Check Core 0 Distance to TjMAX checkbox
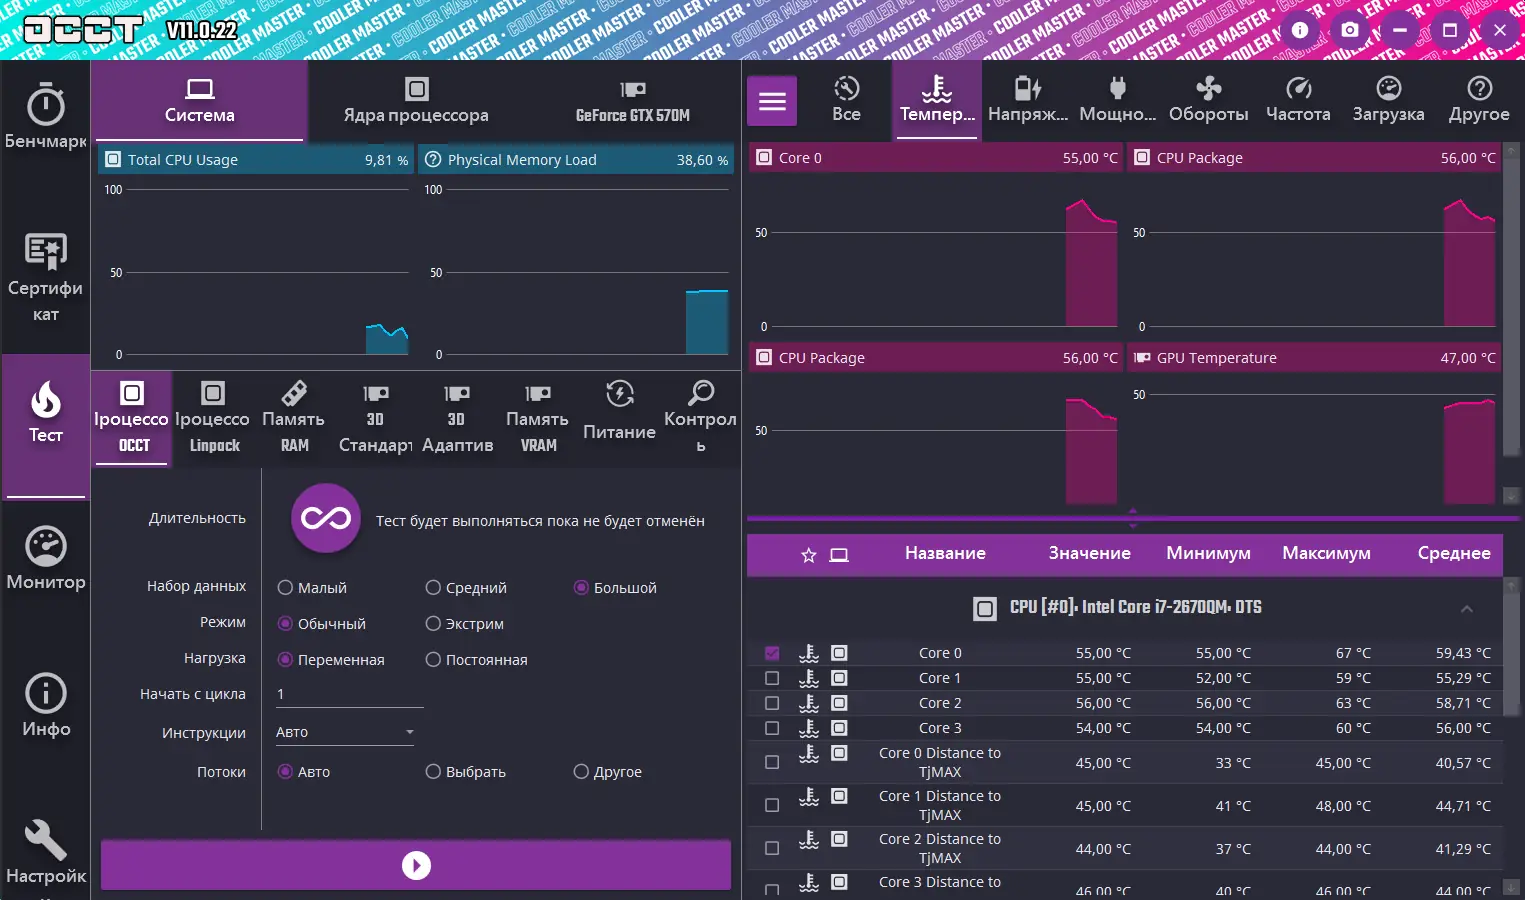This screenshot has height=900, width=1525. click(772, 762)
